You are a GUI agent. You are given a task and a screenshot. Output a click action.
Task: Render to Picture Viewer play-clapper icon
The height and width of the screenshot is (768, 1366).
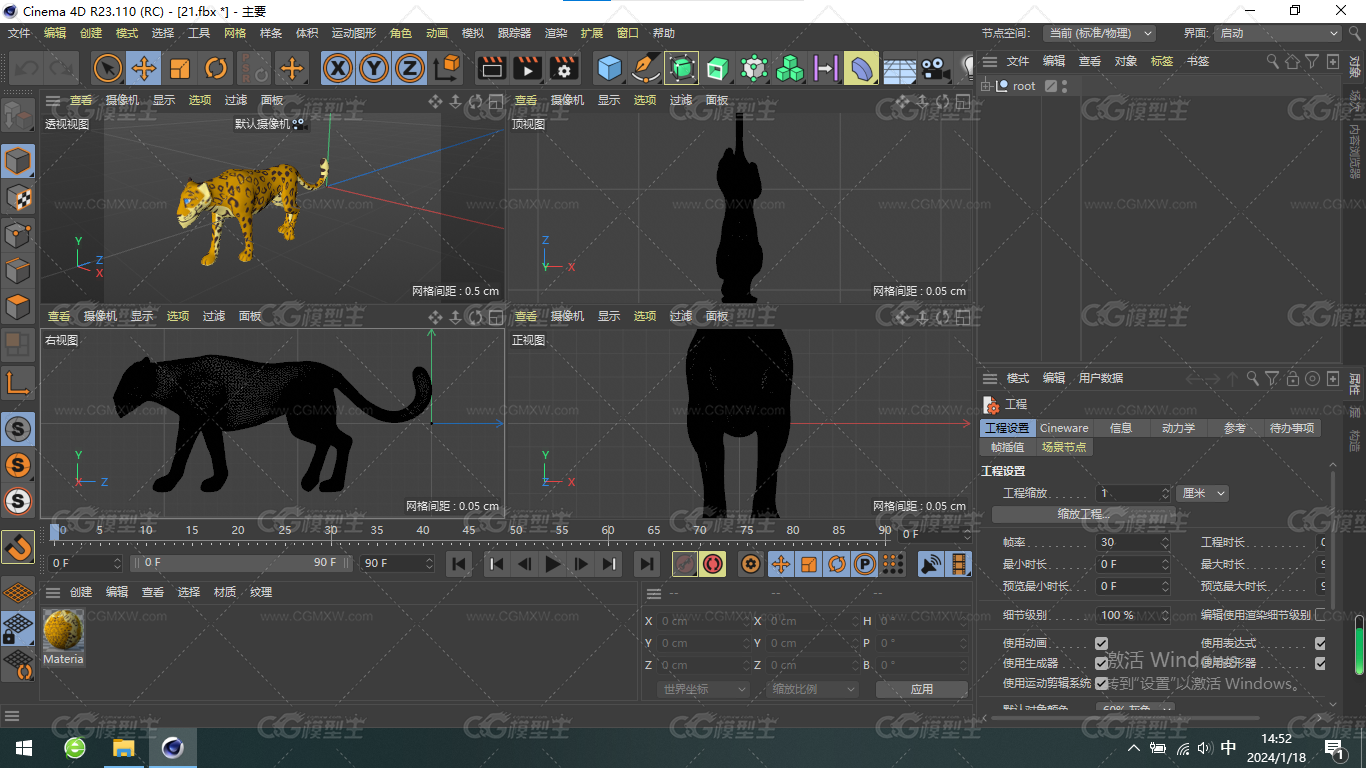point(527,68)
